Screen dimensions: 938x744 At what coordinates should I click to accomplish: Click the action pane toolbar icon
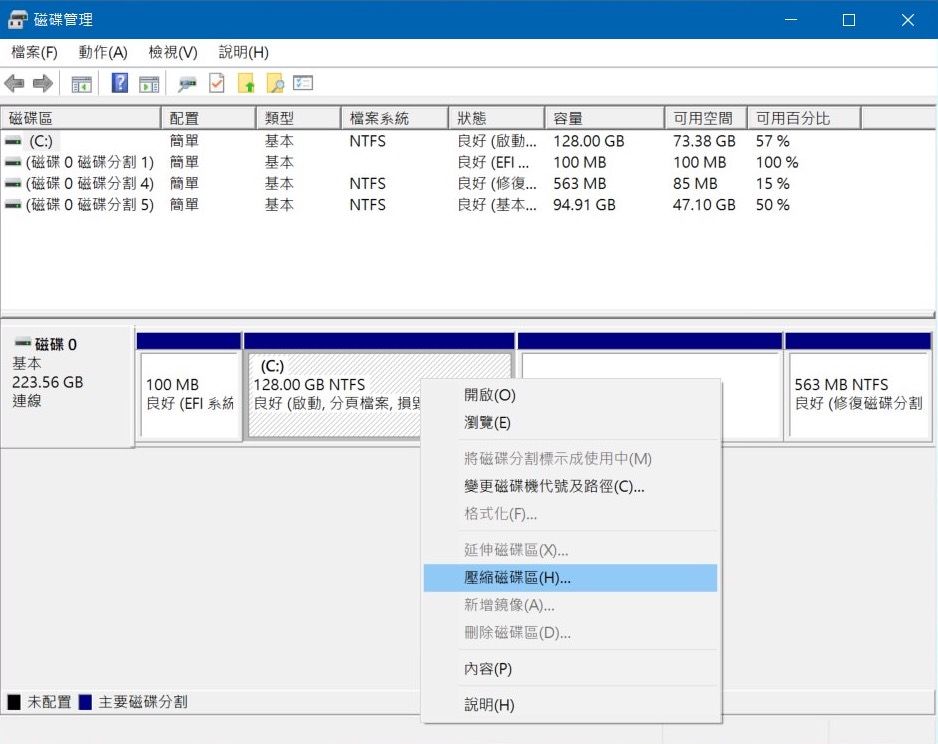149,84
